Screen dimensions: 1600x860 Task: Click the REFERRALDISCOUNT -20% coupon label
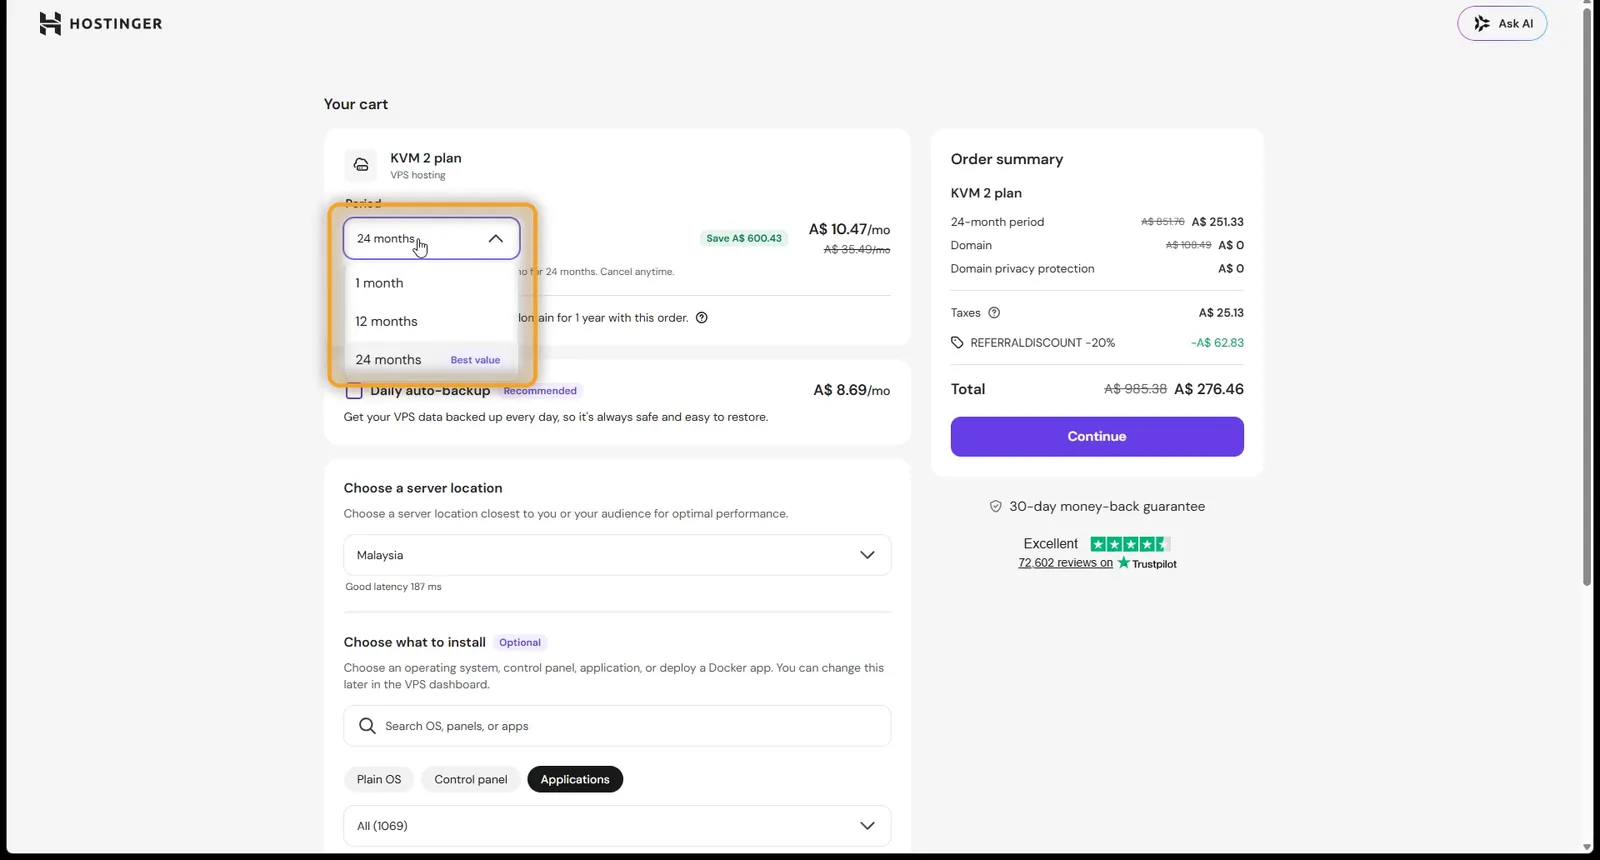pyautogui.click(x=1043, y=343)
